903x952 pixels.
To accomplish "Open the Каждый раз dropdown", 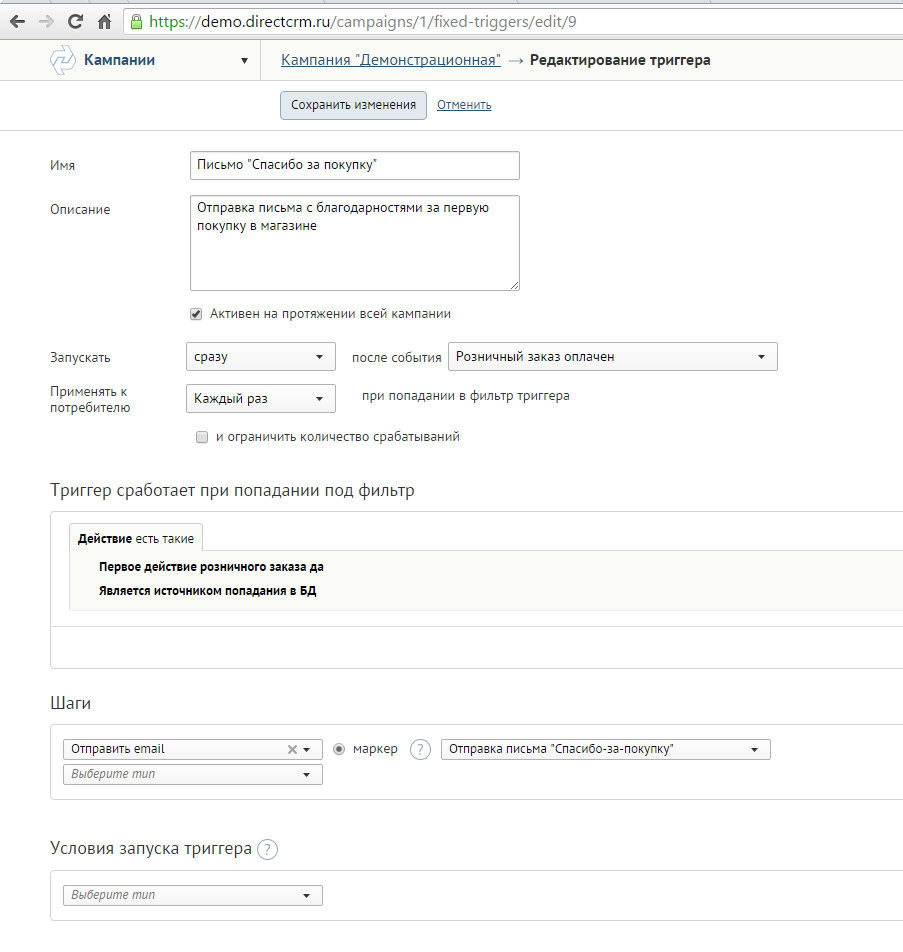I will pyautogui.click(x=261, y=399).
